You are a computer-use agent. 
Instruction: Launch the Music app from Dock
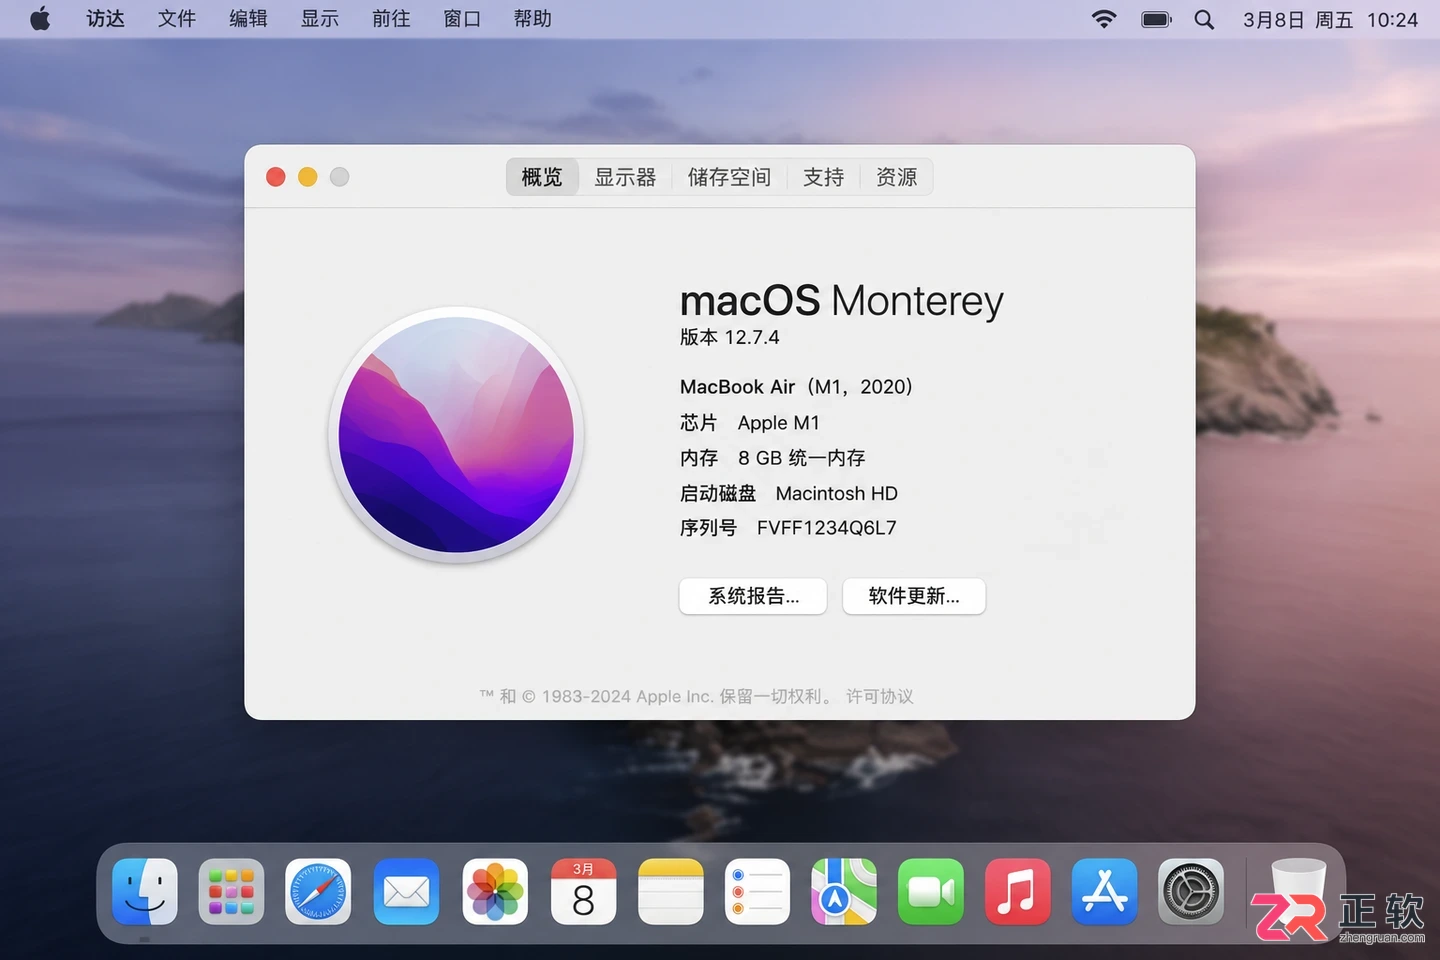pyautogui.click(x=1018, y=891)
